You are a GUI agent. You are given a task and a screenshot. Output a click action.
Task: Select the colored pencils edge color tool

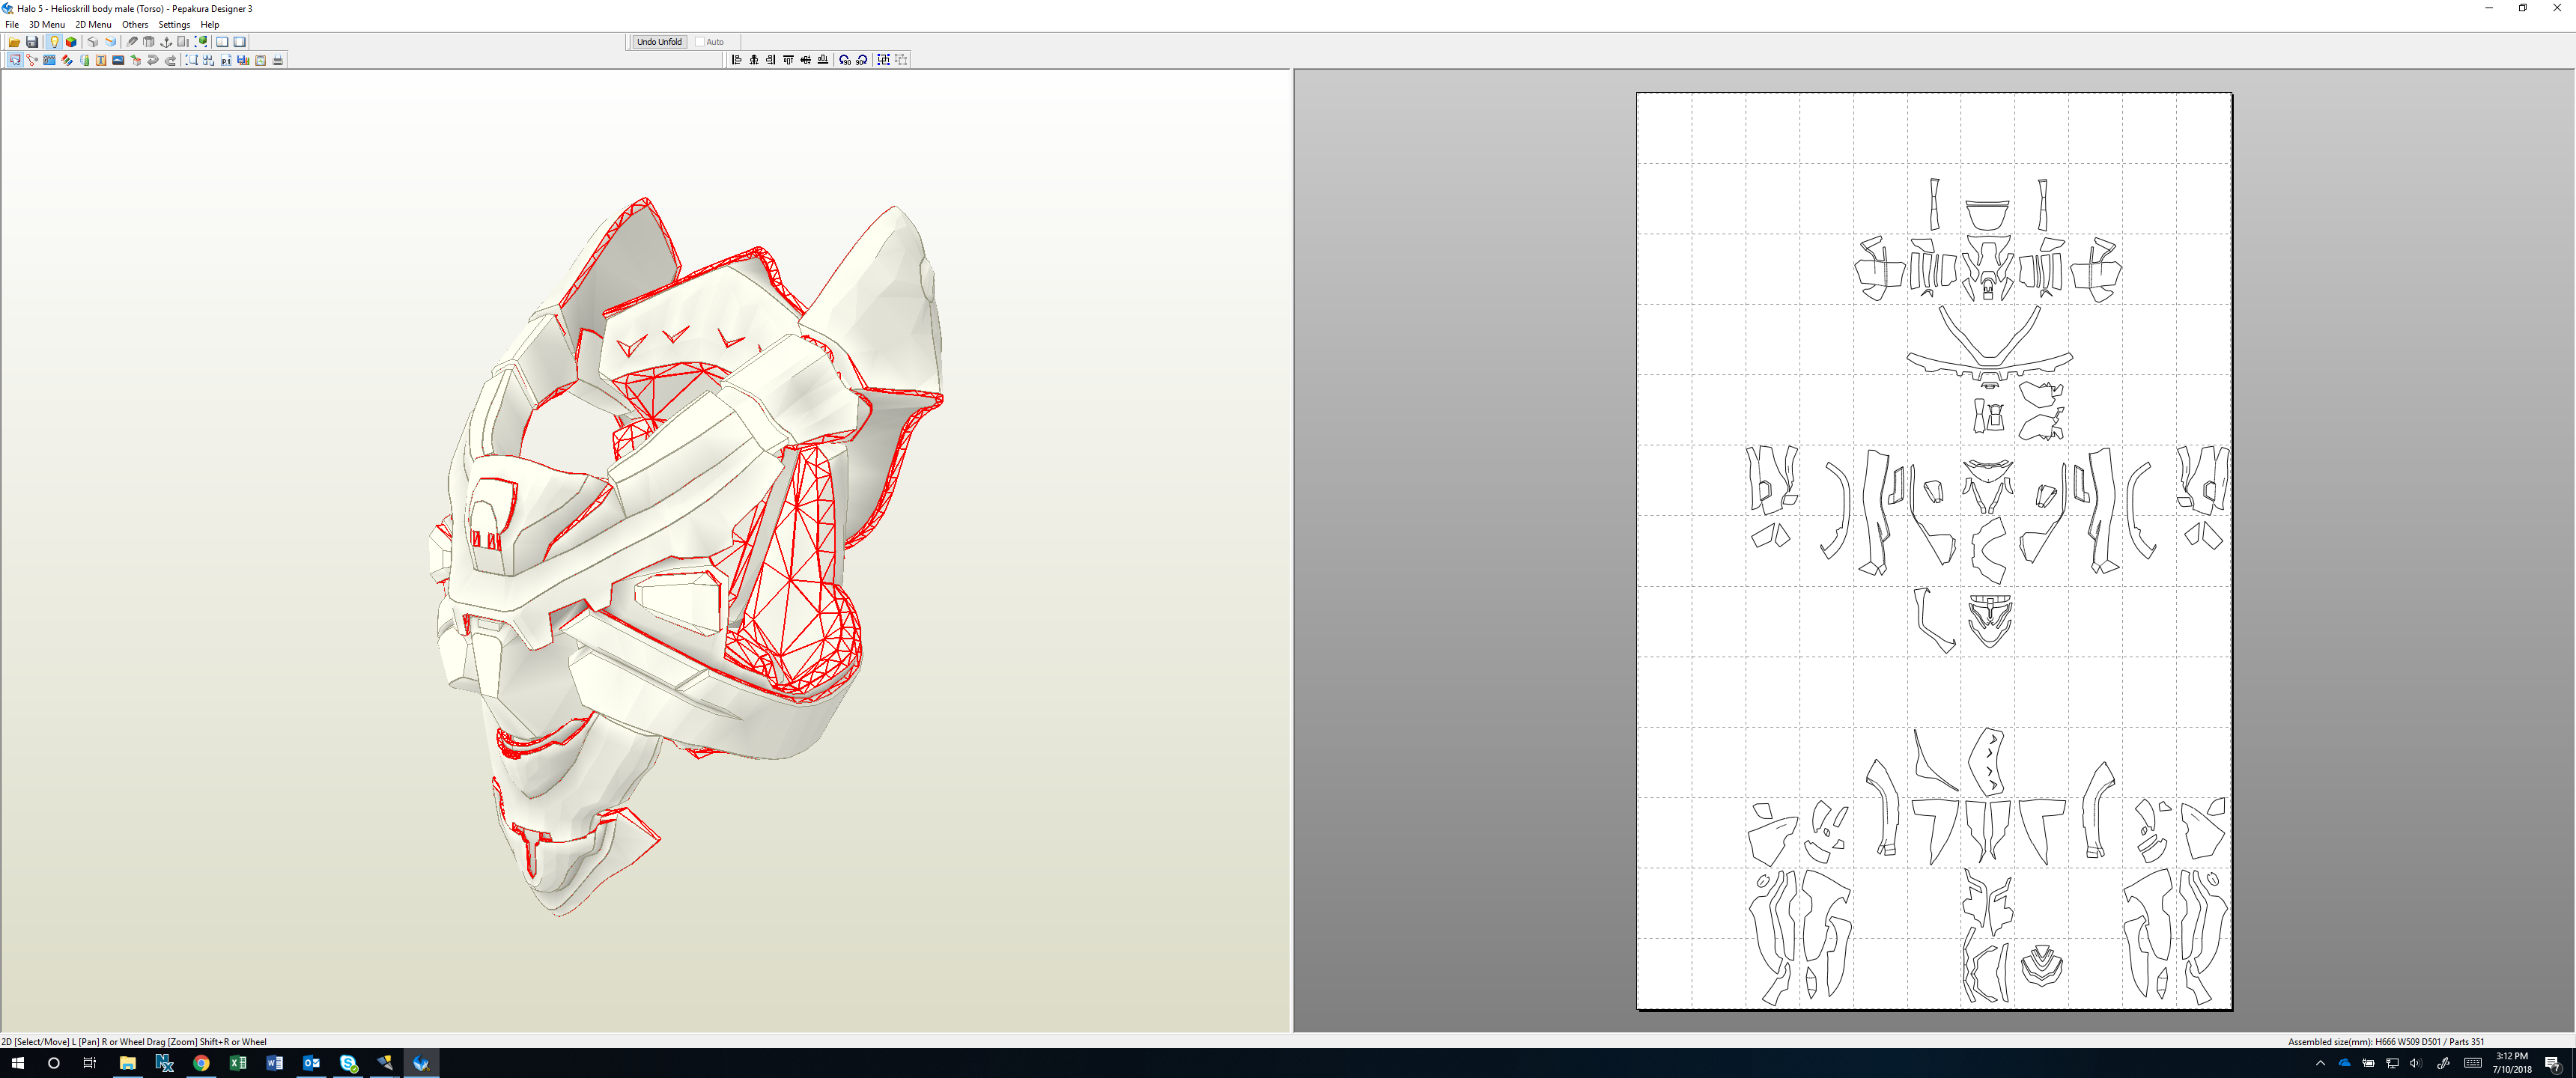[x=67, y=60]
